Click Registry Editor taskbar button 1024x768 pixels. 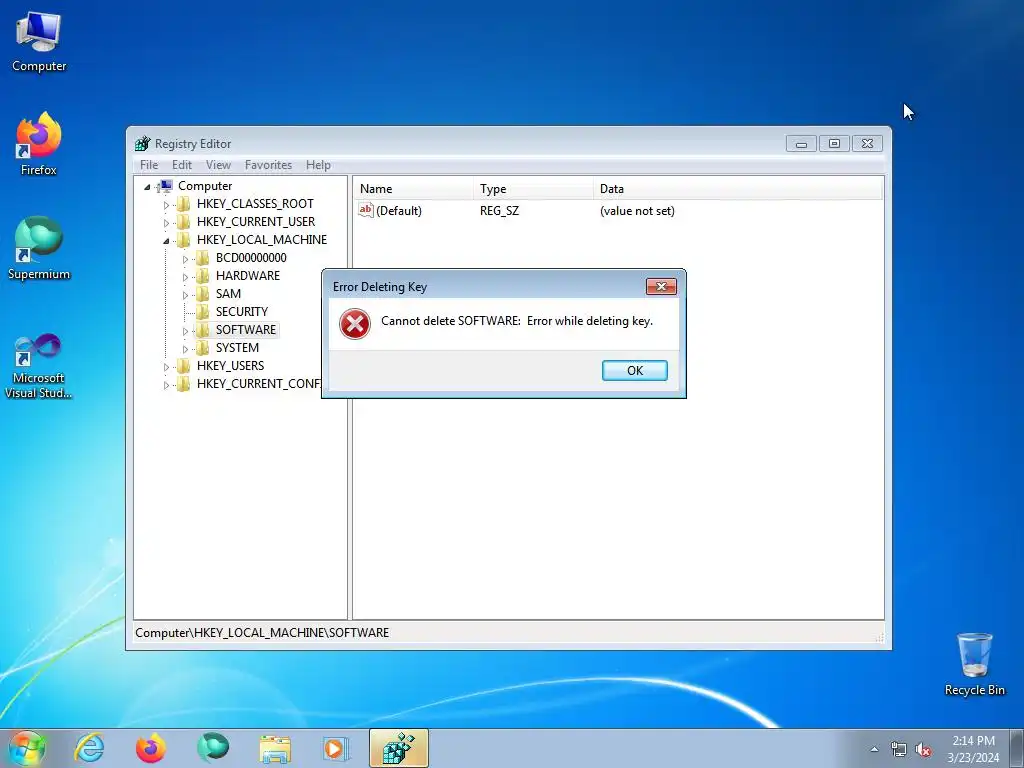tap(398, 748)
